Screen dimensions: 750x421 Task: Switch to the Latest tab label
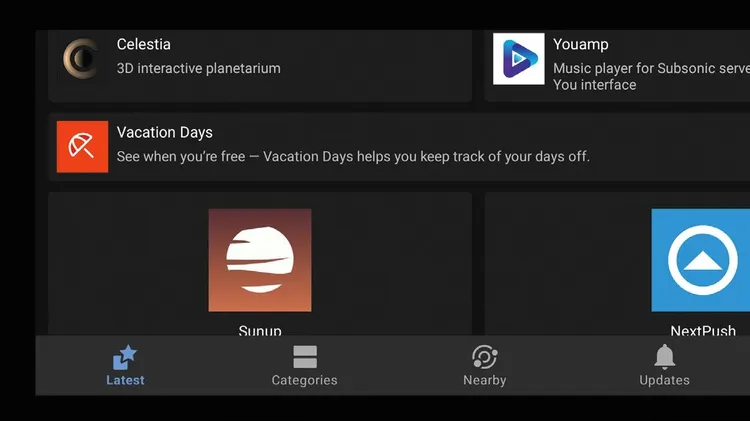point(125,380)
